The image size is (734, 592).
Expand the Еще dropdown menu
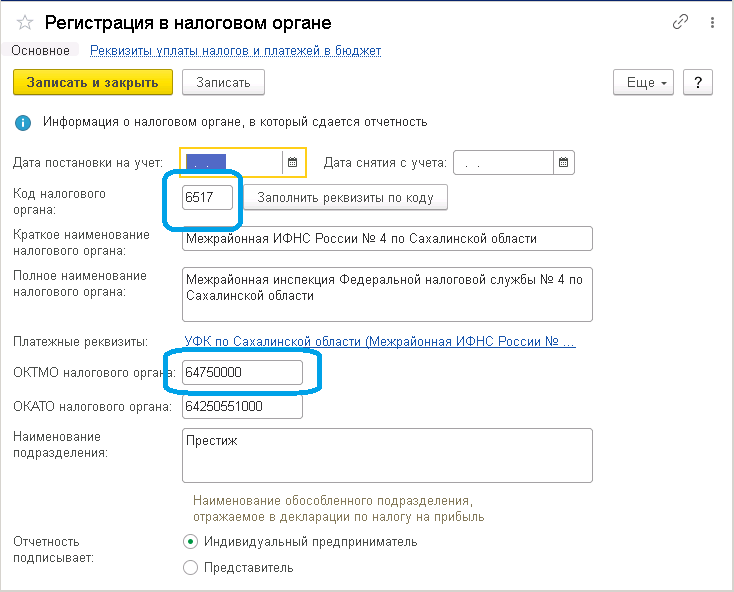click(x=643, y=82)
